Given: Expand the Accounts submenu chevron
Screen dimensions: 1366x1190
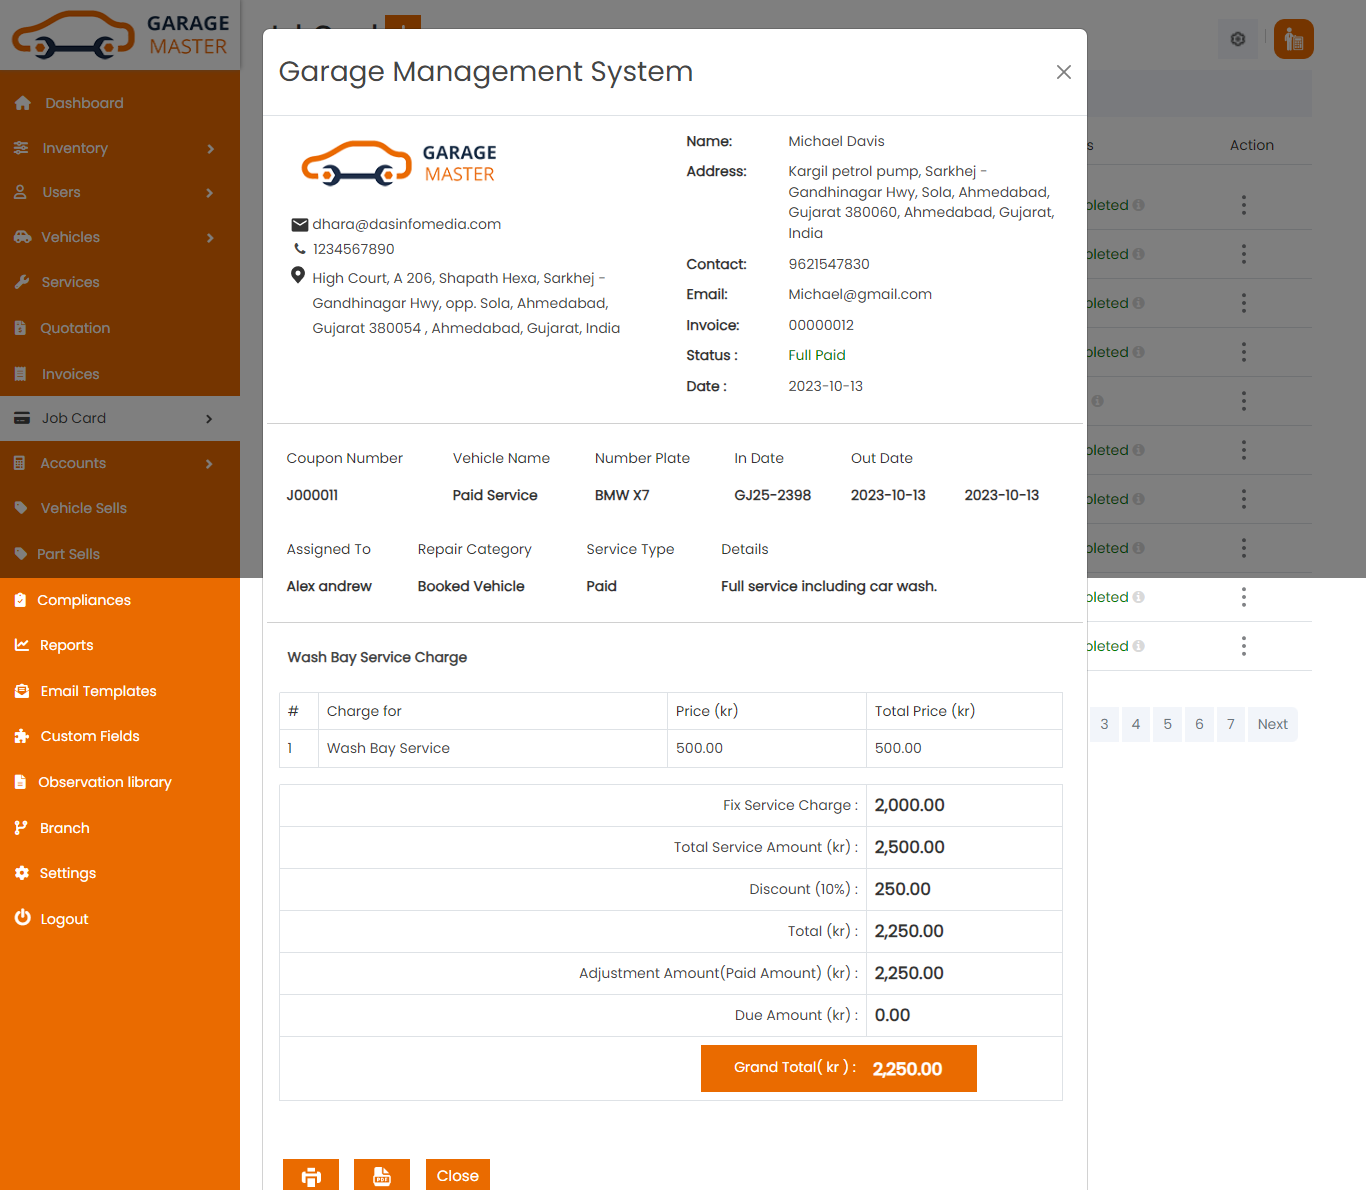Looking at the screenshot, I should click(x=211, y=463).
